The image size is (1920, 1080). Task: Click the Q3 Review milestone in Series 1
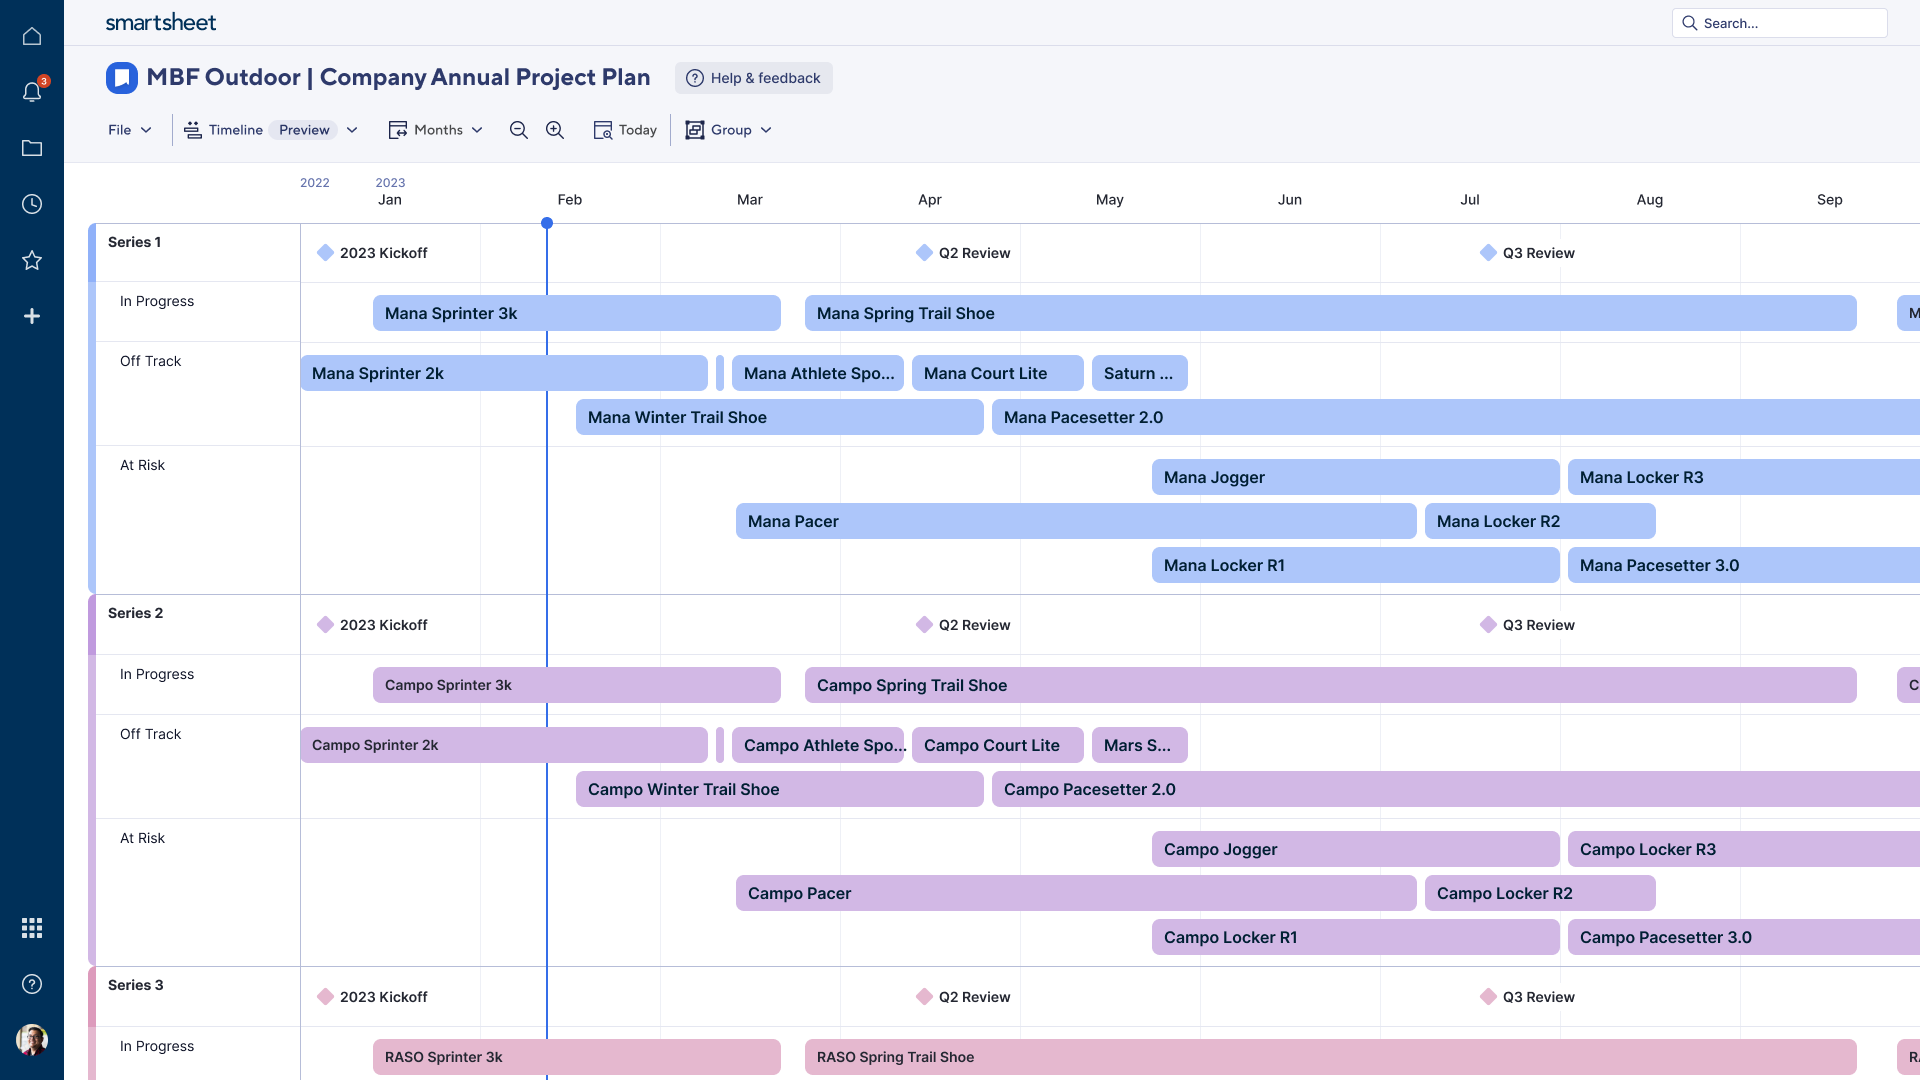(x=1486, y=253)
